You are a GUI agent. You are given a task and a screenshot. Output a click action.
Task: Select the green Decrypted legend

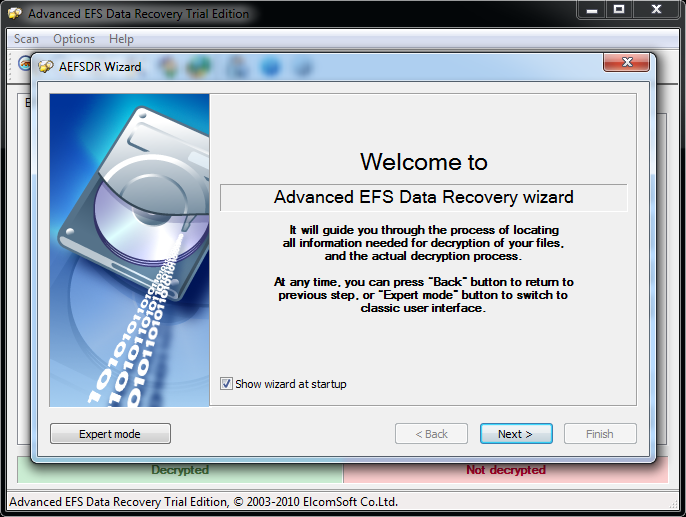(180, 470)
